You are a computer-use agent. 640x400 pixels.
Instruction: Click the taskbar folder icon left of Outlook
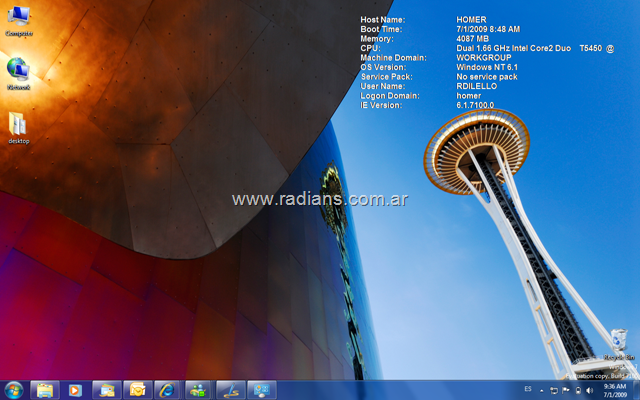pyautogui.click(x=106, y=389)
